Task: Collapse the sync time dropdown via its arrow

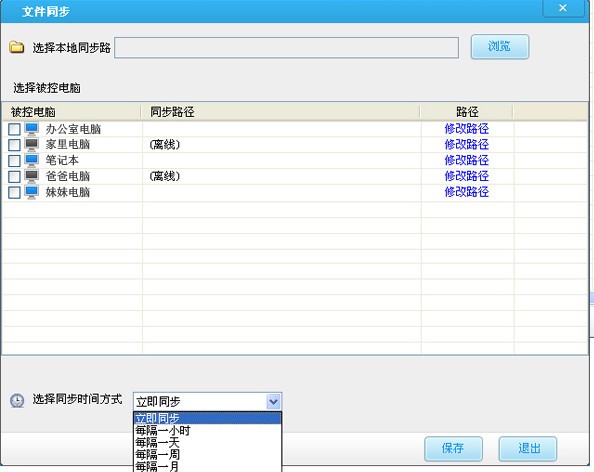Action: [x=274, y=402]
